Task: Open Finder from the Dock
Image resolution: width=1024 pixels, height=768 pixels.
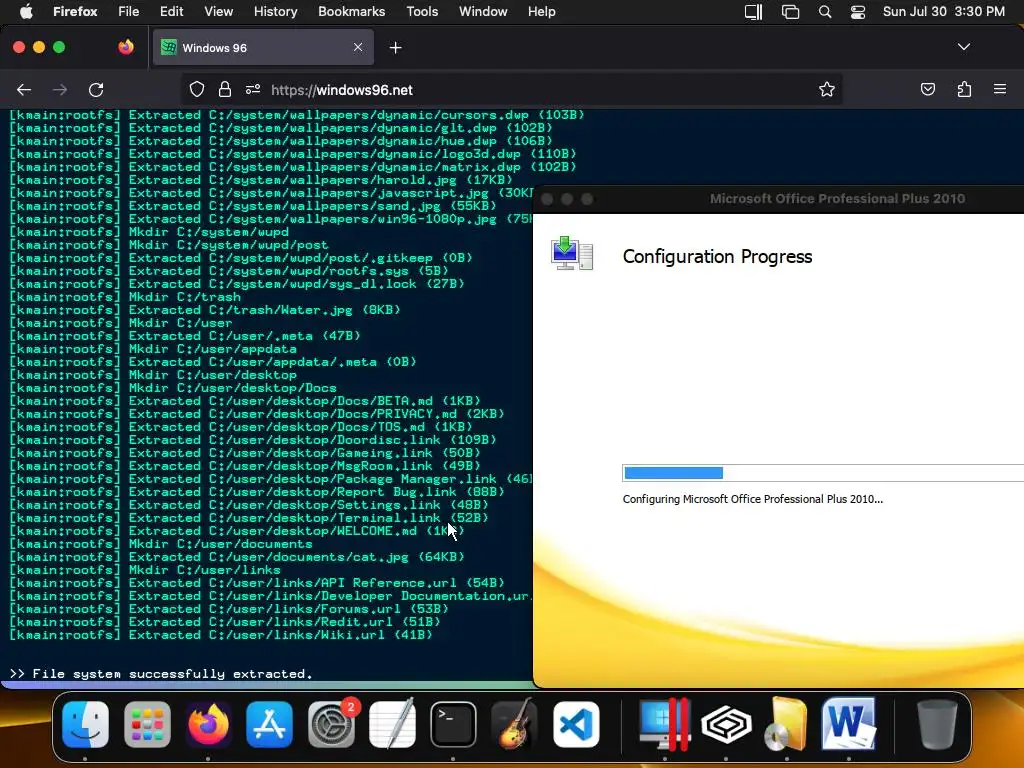Action: (86, 724)
